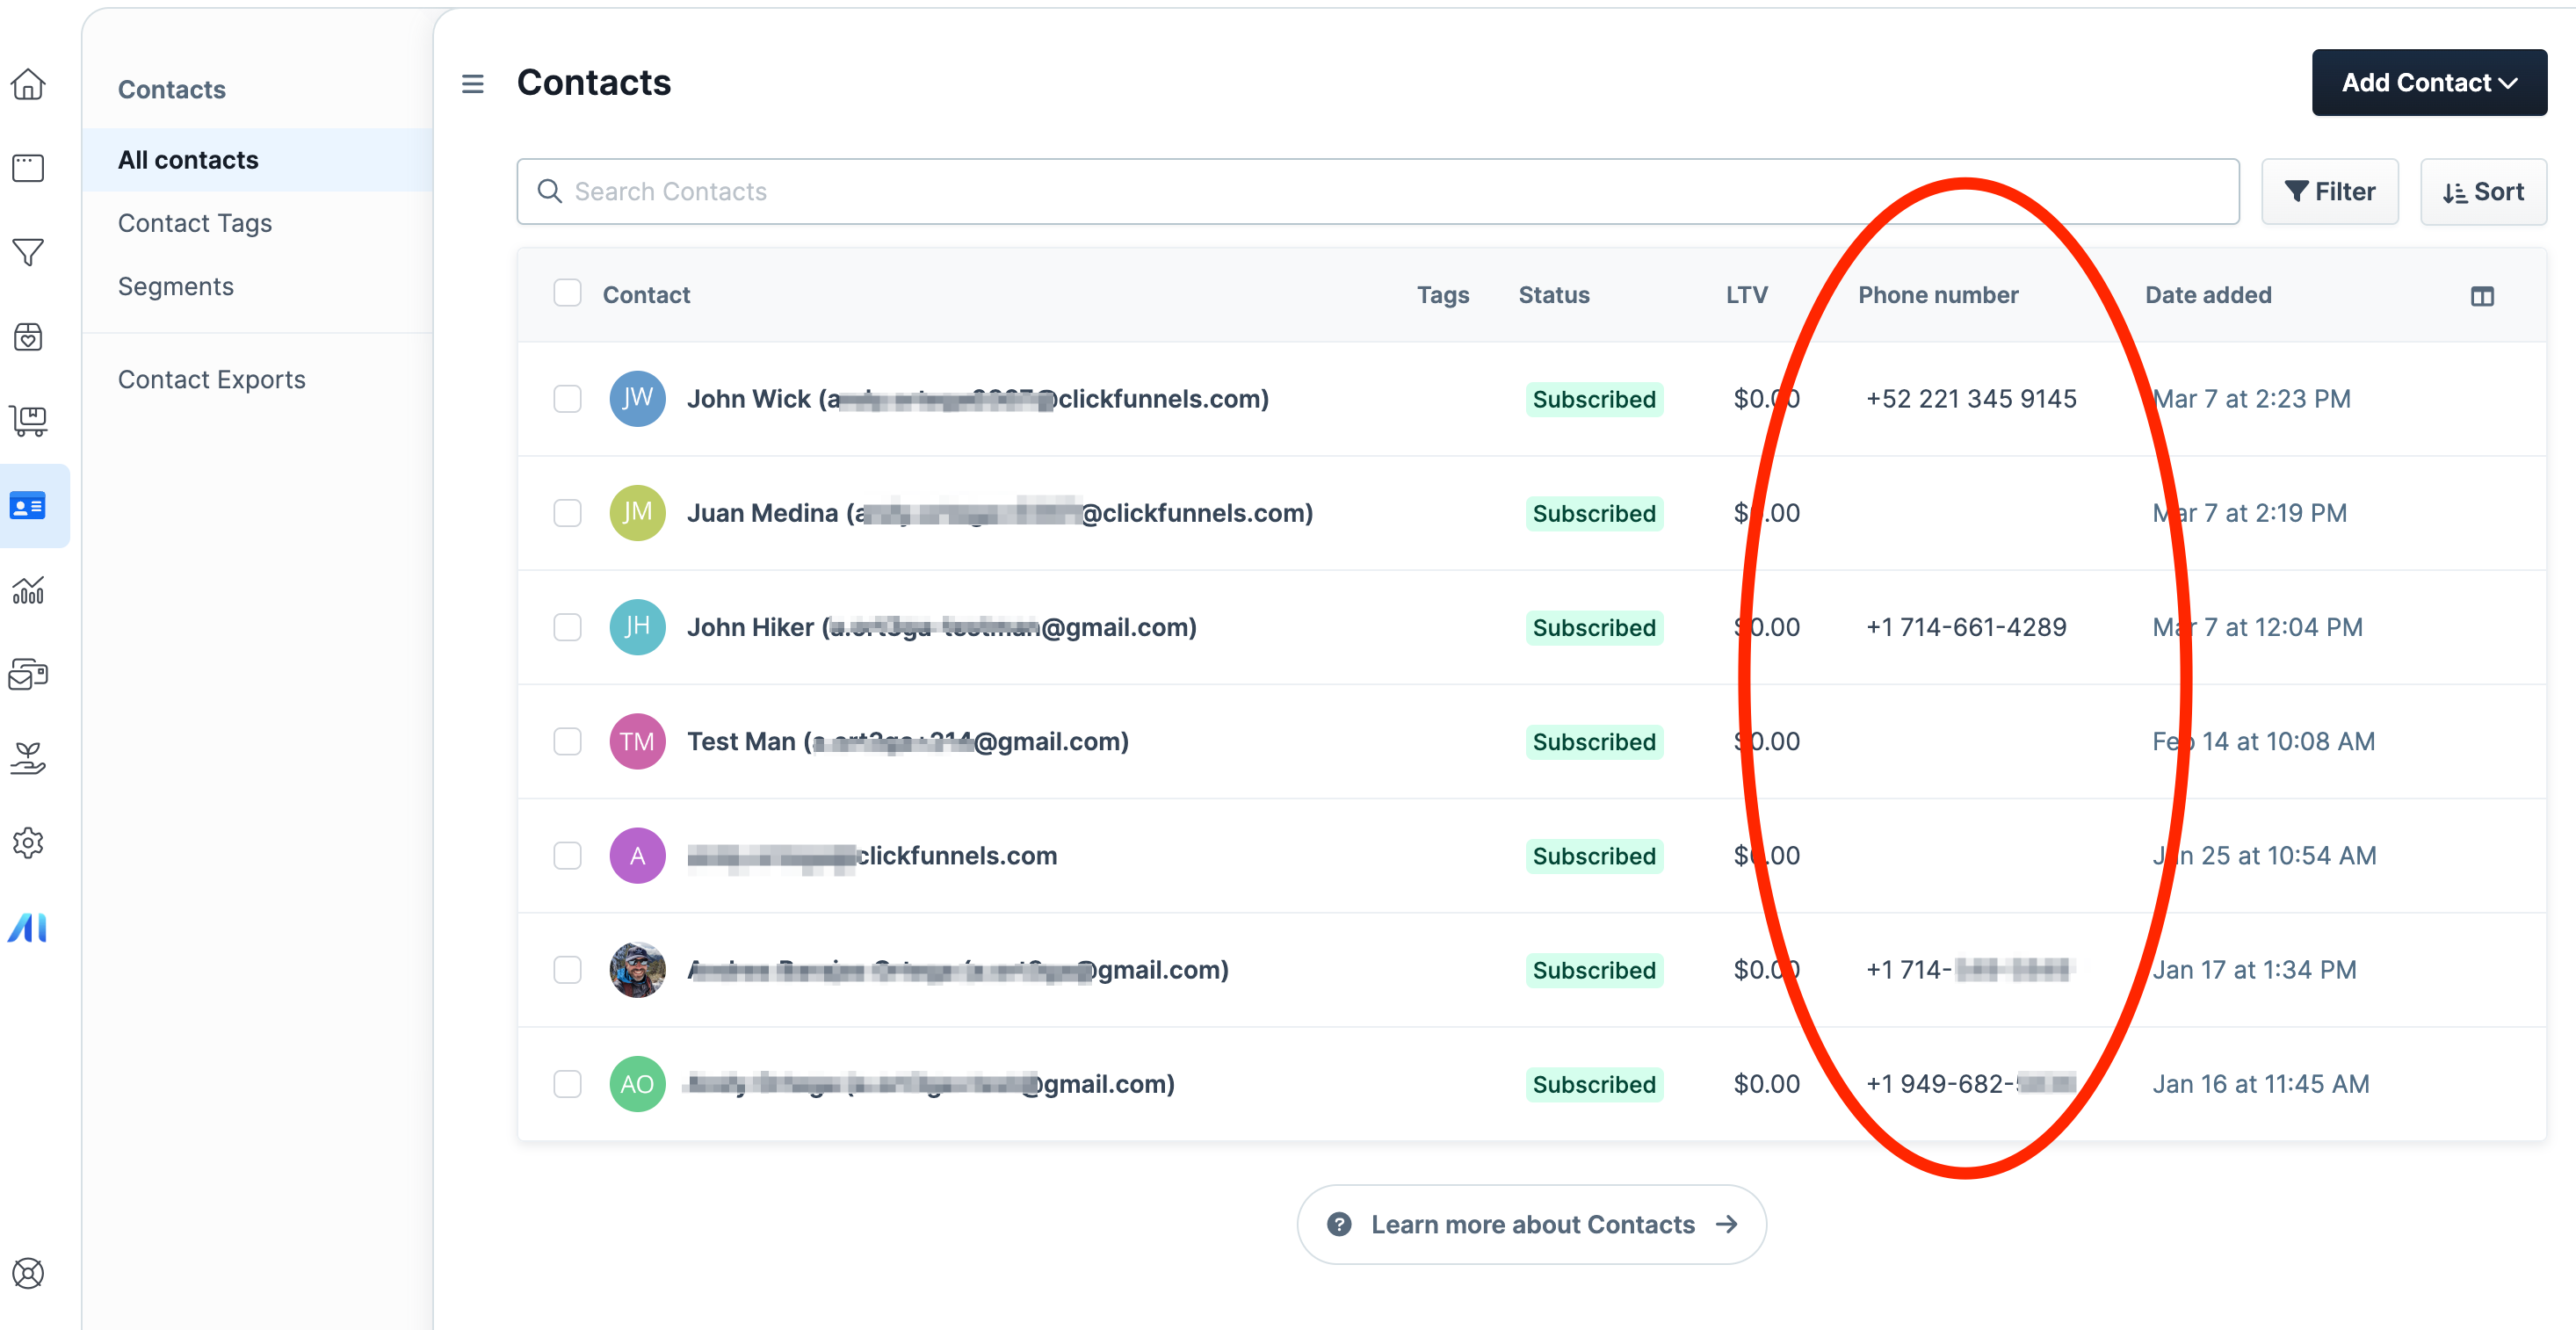Open Segments in the contacts menu
This screenshot has width=2576, height=1330.
point(176,286)
